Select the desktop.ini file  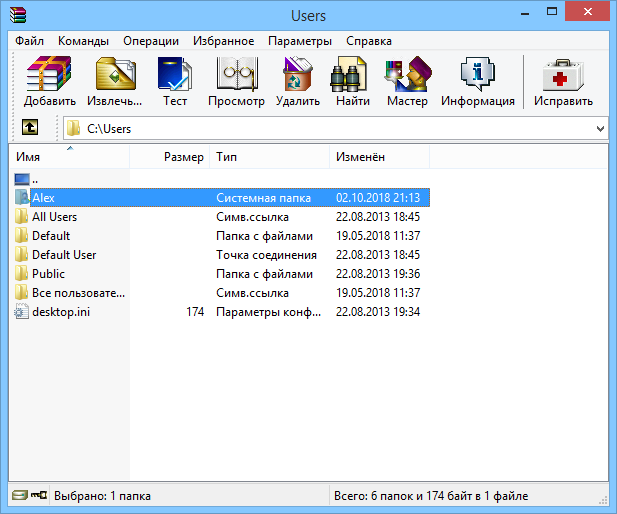[61, 312]
